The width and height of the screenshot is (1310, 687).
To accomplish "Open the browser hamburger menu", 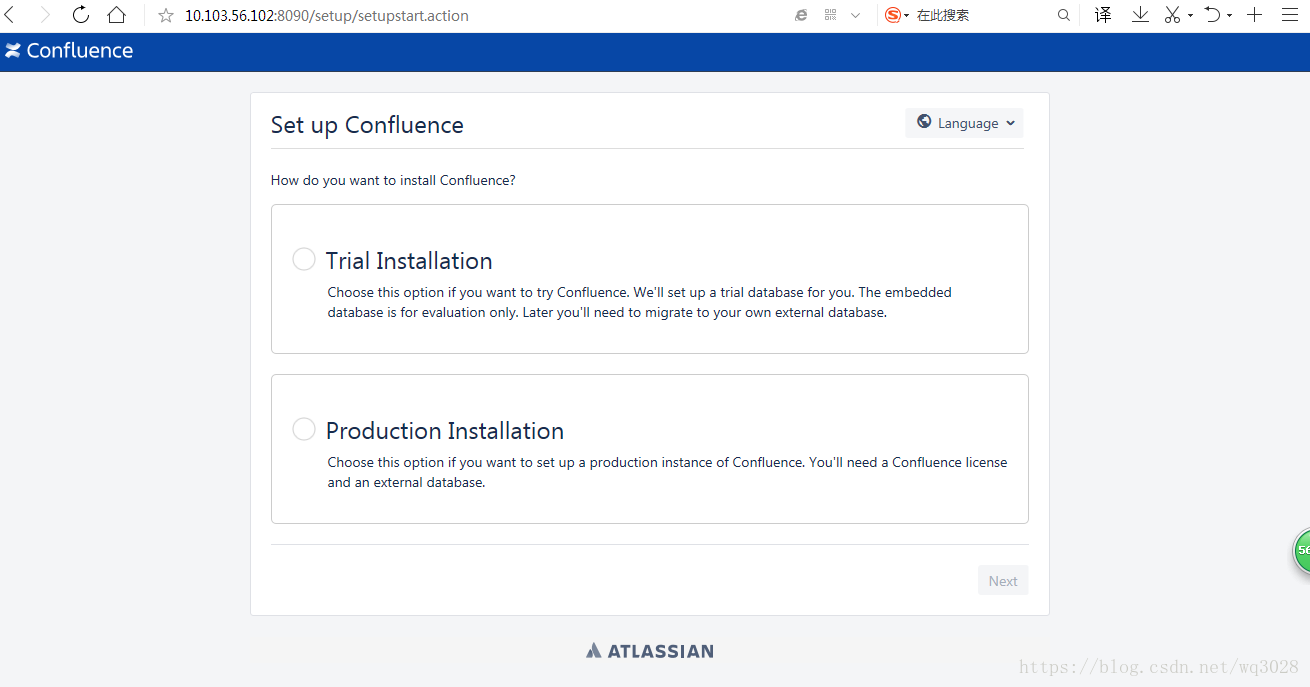I will pyautogui.click(x=1289, y=15).
